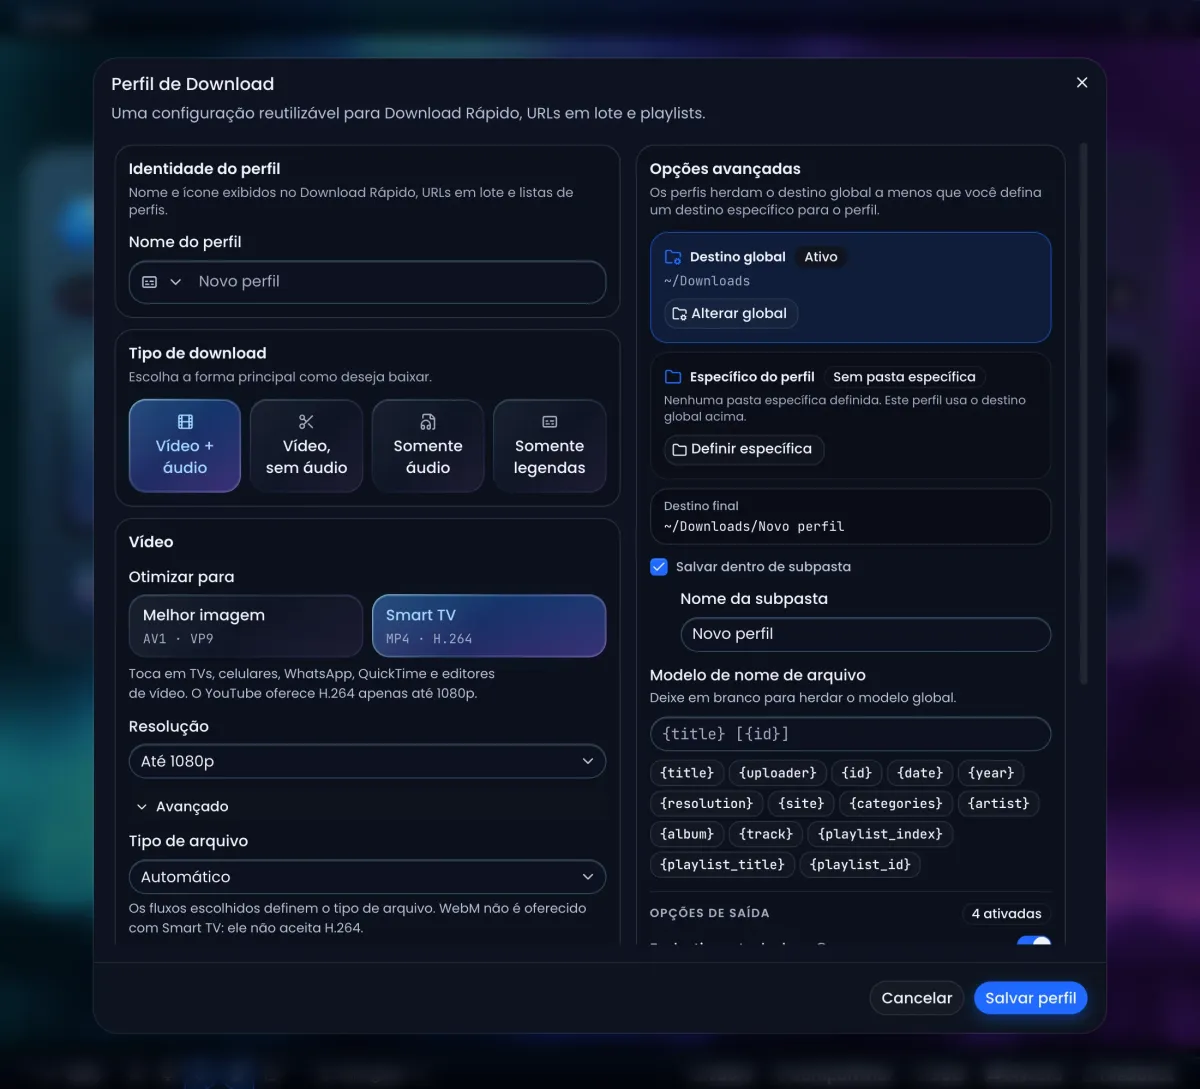
Task: Open the Tipo de arquivo dropdown
Action: 367,877
